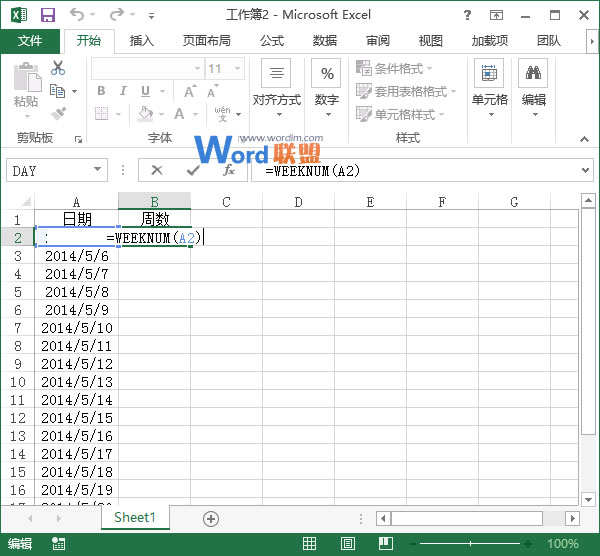Click the Fill Color bucket icon
600x556 pixels.
(x=145, y=114)
